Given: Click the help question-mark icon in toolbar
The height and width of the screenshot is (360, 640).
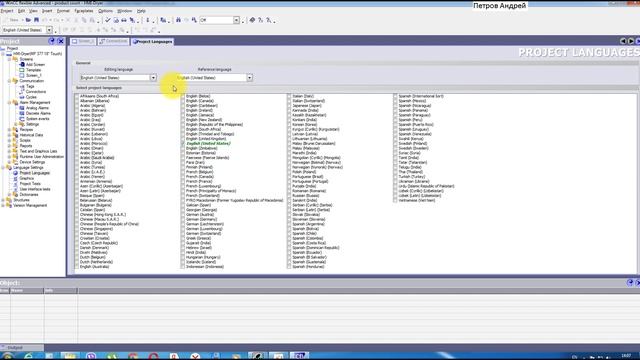Looking at the screenshot, I should click(x=260, y=20).
